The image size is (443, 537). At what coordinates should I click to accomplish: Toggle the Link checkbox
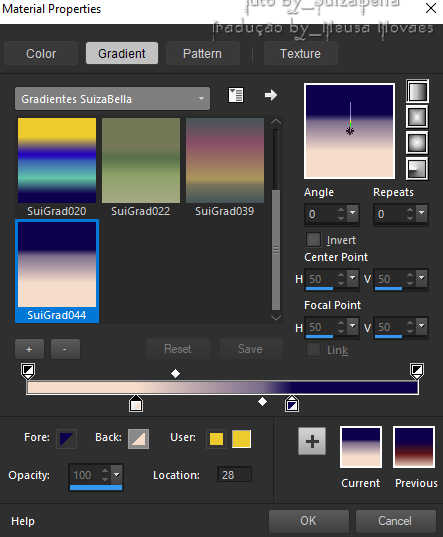point(313,350)
